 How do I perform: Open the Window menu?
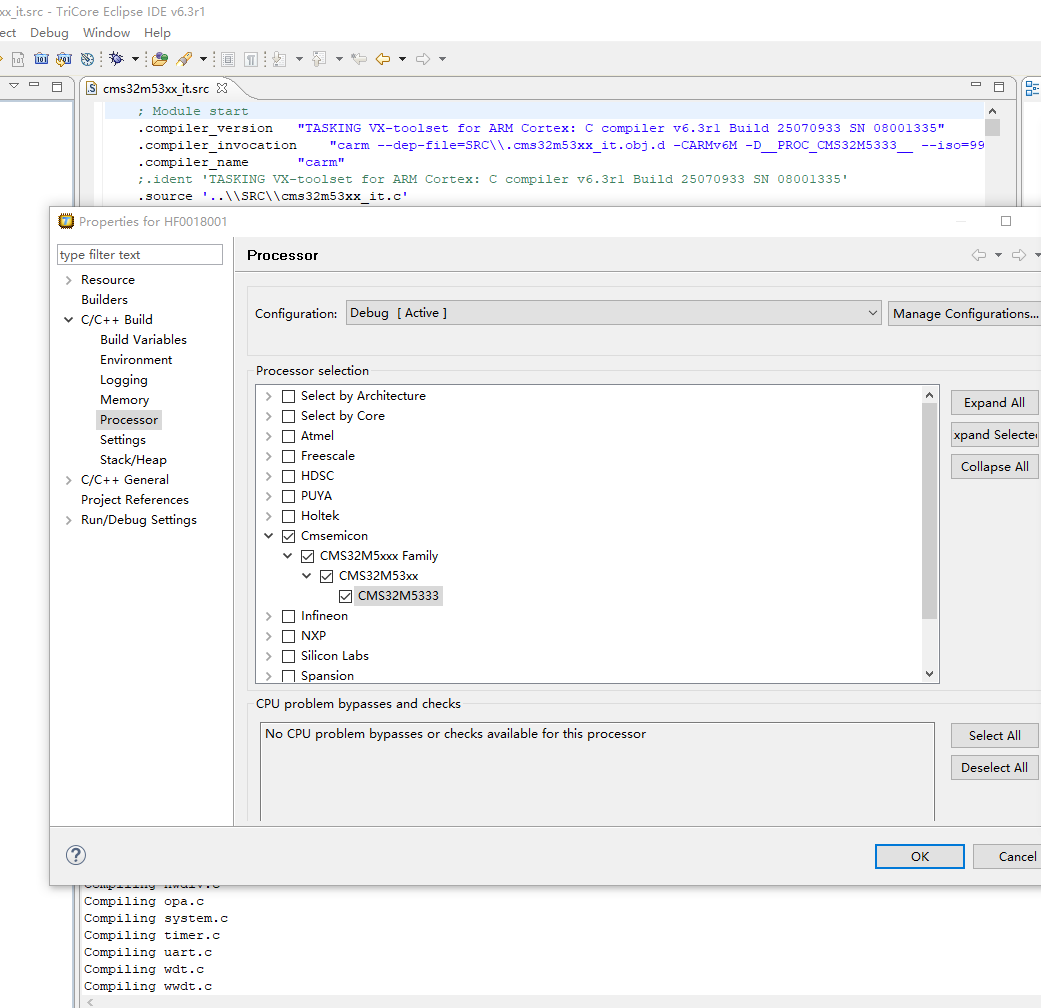click(106, 33)
